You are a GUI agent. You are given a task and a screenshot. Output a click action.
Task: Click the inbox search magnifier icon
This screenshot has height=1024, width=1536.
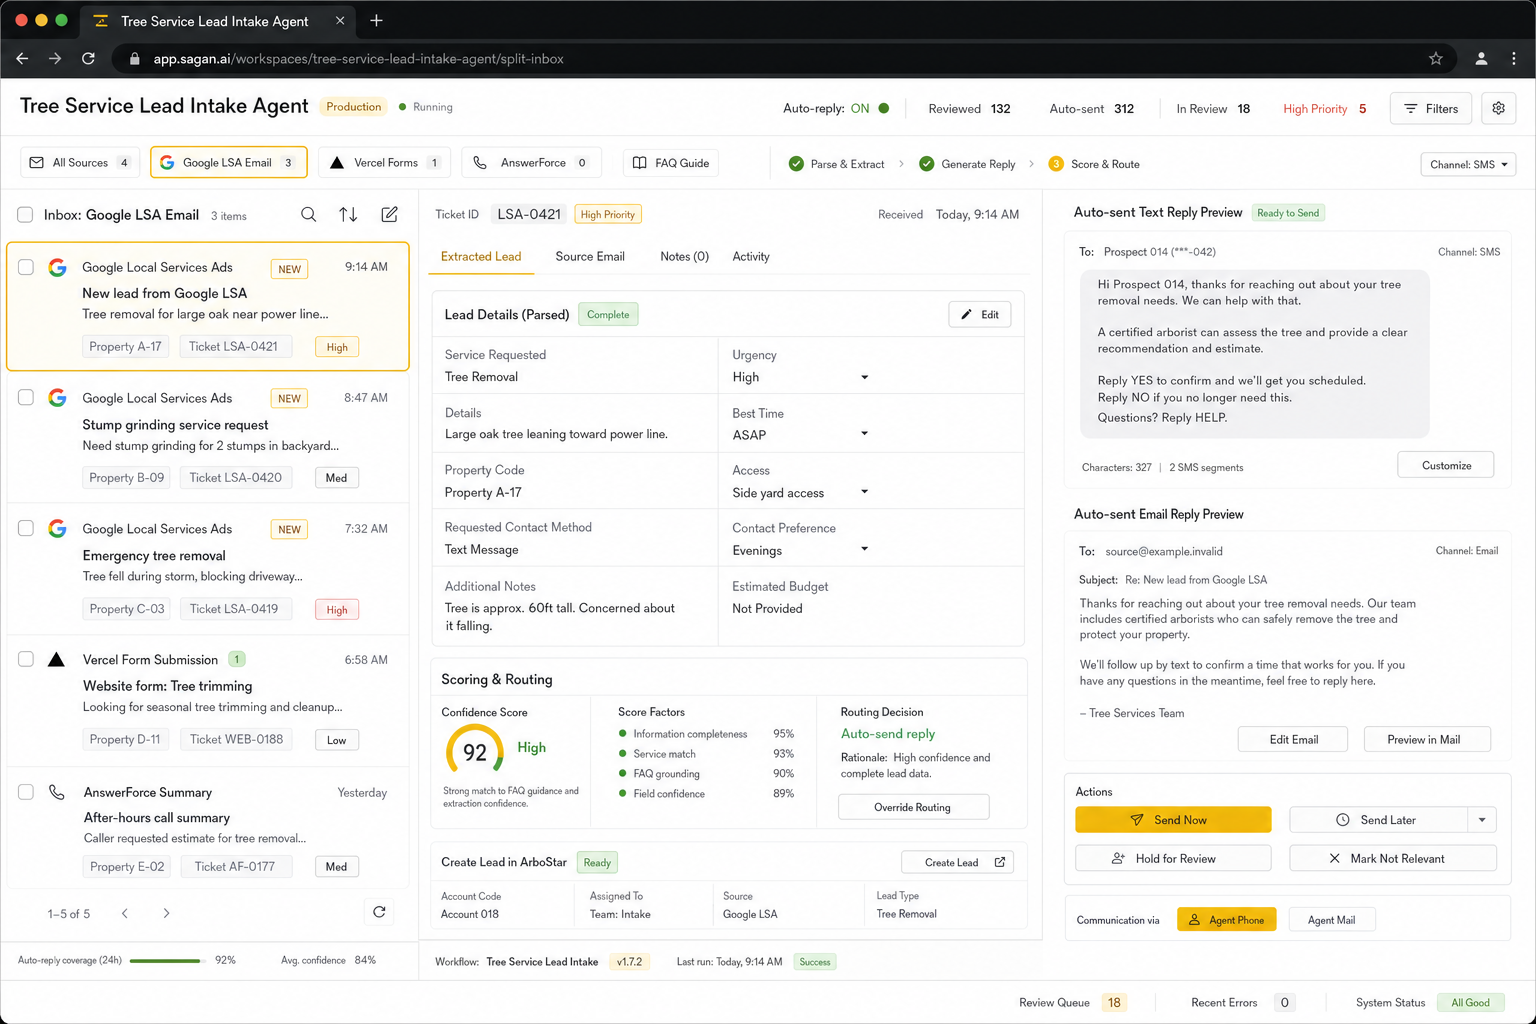pos(309,215)
